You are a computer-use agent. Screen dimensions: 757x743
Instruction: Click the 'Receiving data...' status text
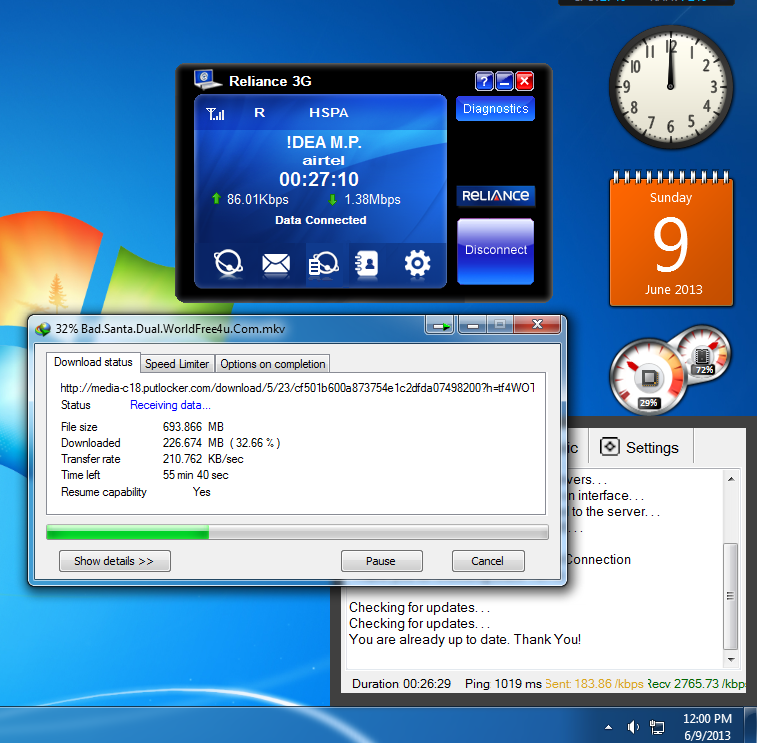(x=170, y=405)
